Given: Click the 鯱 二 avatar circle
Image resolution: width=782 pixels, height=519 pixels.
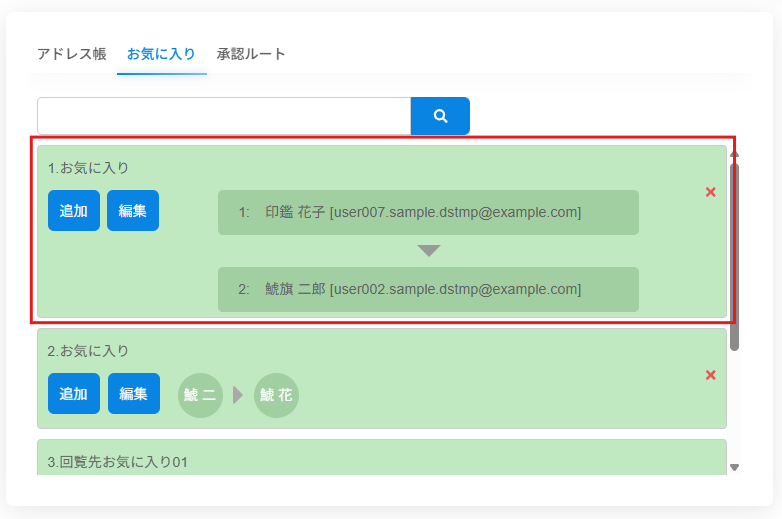Looking at the screenshot, I should click(200, 395).
